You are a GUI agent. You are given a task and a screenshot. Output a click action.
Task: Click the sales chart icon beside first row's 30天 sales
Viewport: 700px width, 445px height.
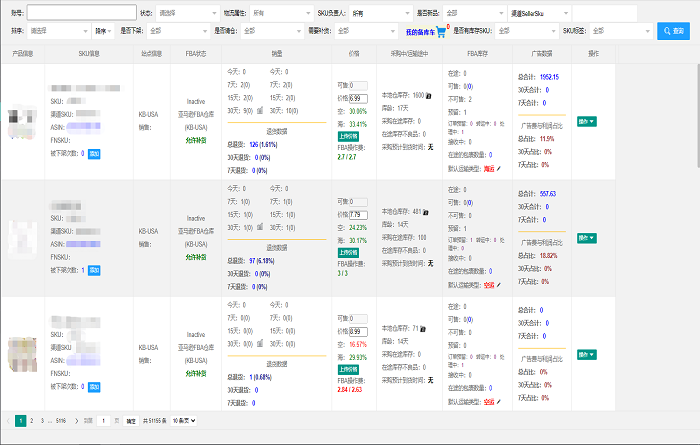coord(260,110)
